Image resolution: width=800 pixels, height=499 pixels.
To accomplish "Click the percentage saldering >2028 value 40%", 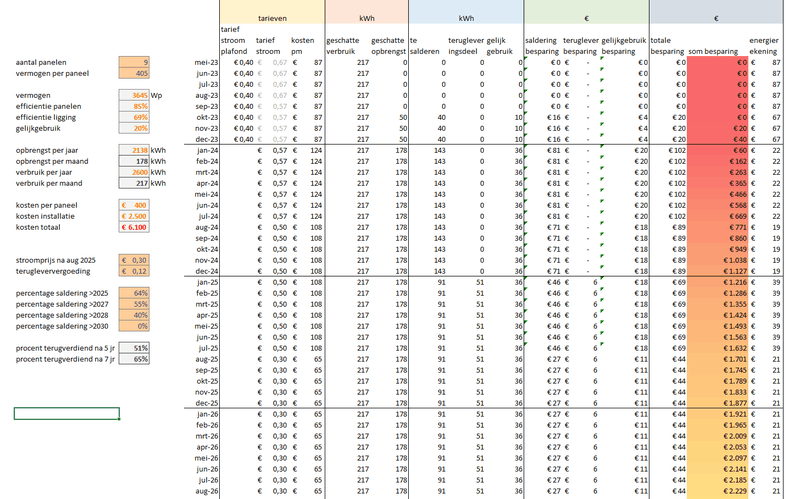I will click(x=134, y=315).
